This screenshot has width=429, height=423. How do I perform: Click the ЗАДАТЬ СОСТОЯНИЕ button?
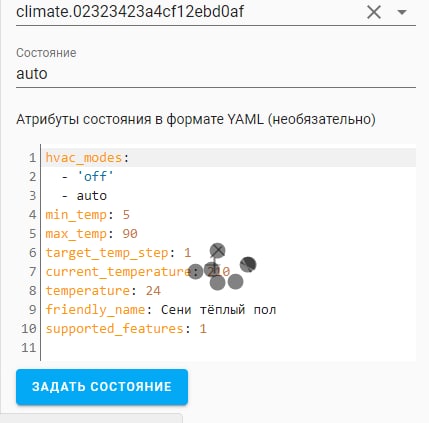click(102, 387)
